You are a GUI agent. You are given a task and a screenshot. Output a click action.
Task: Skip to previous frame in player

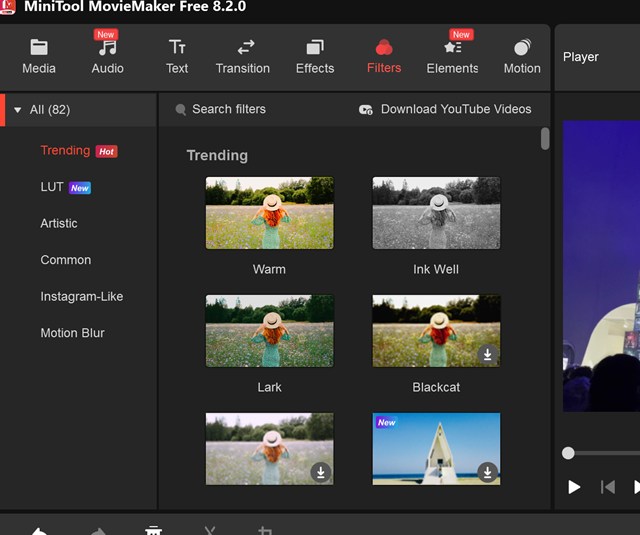(x=608, y=487)
